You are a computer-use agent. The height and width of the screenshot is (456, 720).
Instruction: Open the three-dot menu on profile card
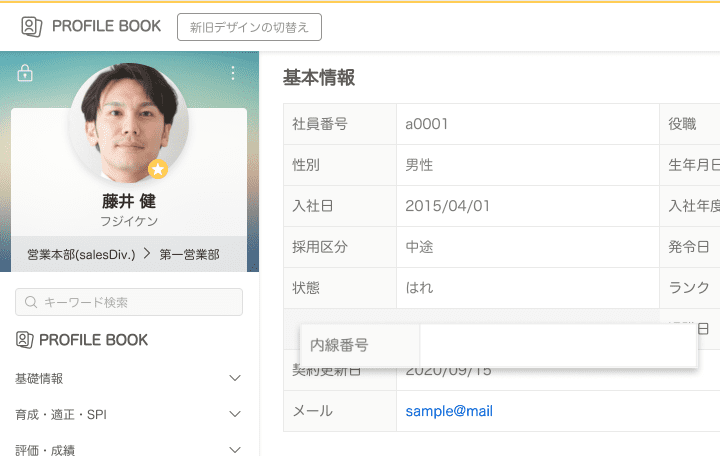233,73
